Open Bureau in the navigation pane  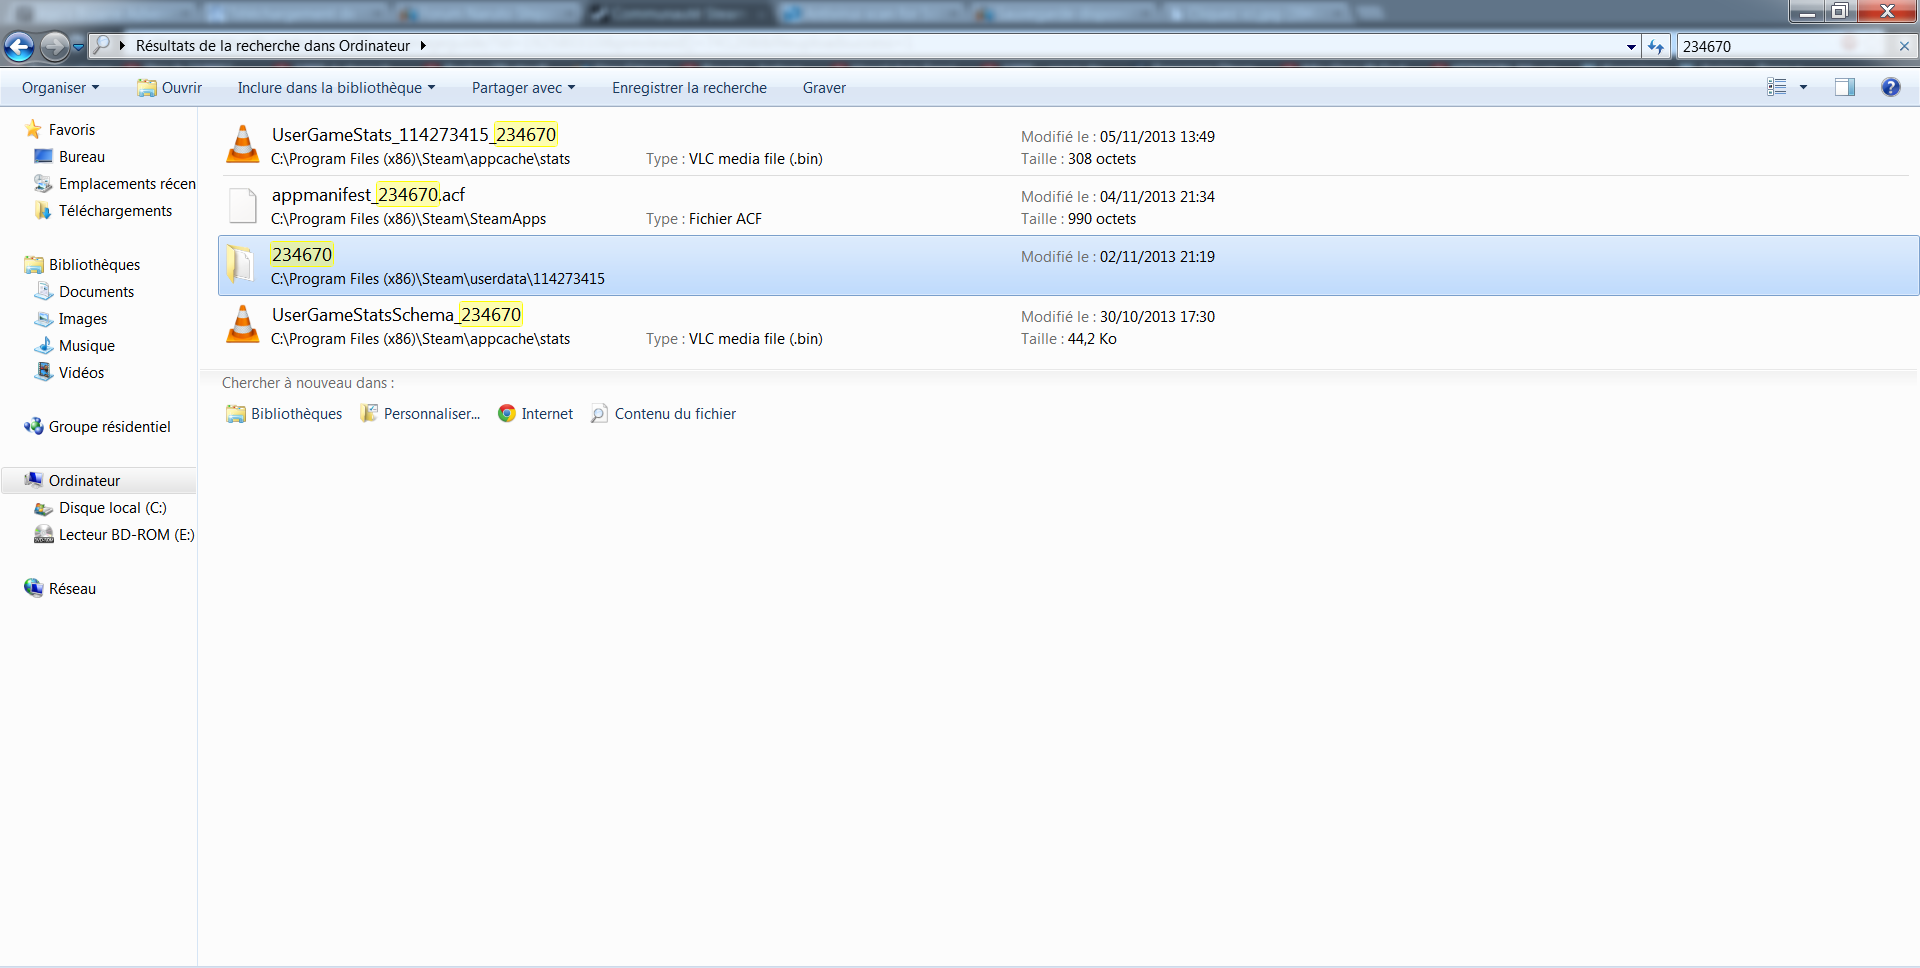point(82,157)
